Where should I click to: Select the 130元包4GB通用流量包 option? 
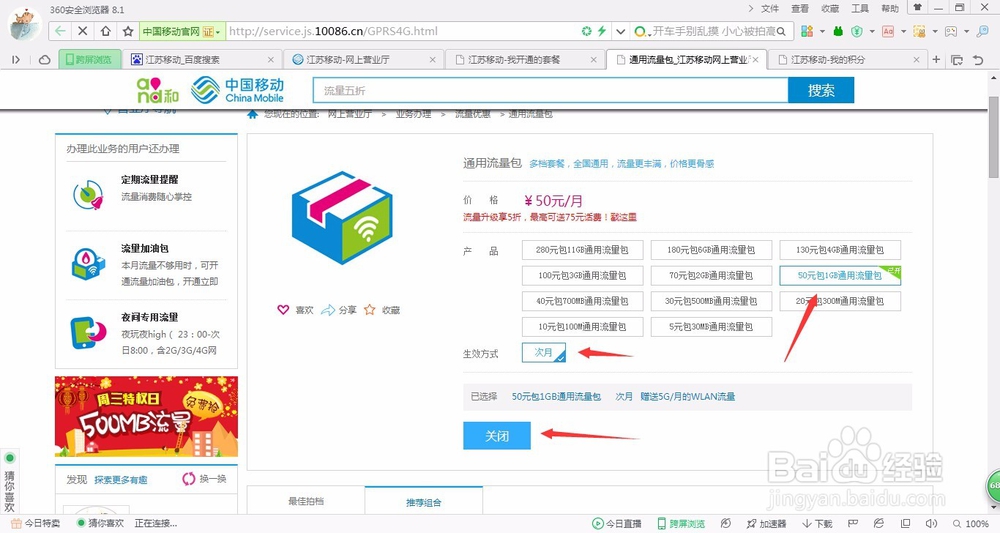click(x=840, y=250)
